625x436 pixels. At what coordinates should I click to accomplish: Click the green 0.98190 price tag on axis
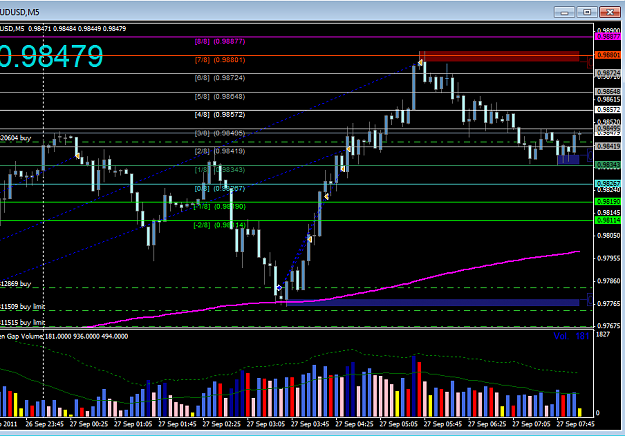[x=608, y=202]
